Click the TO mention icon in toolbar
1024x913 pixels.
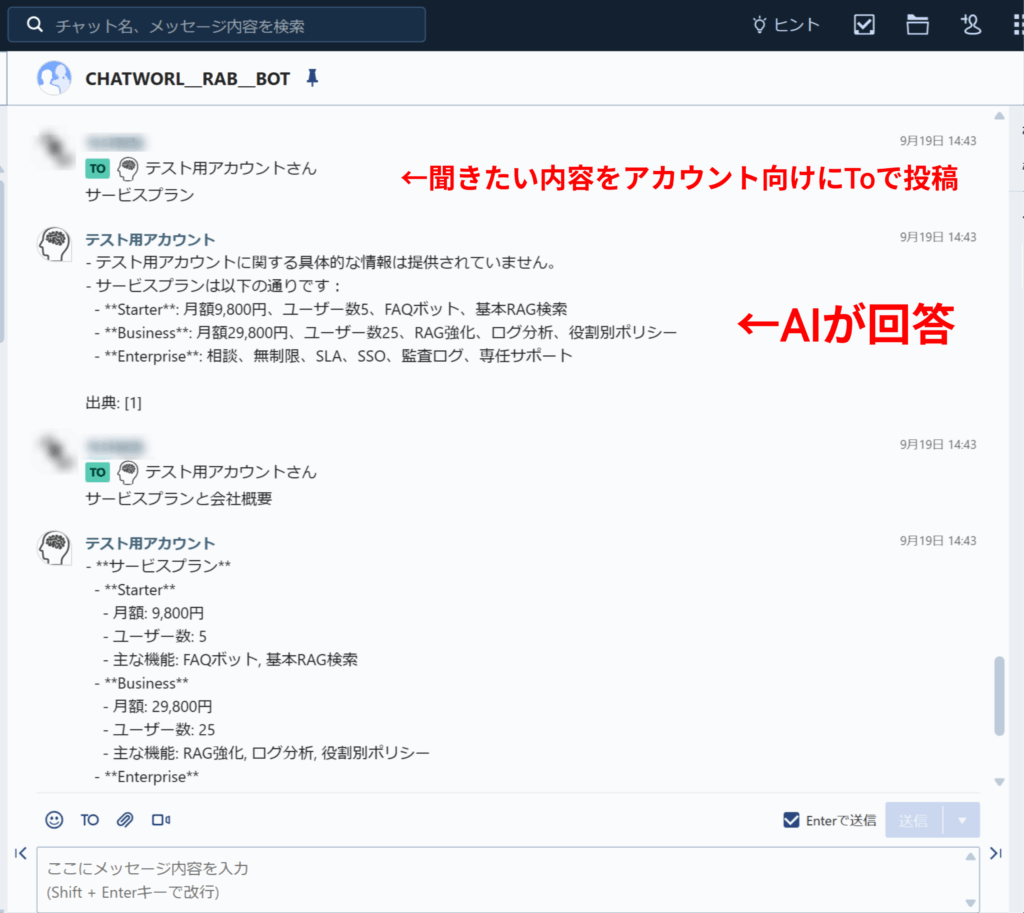(90, 820)
